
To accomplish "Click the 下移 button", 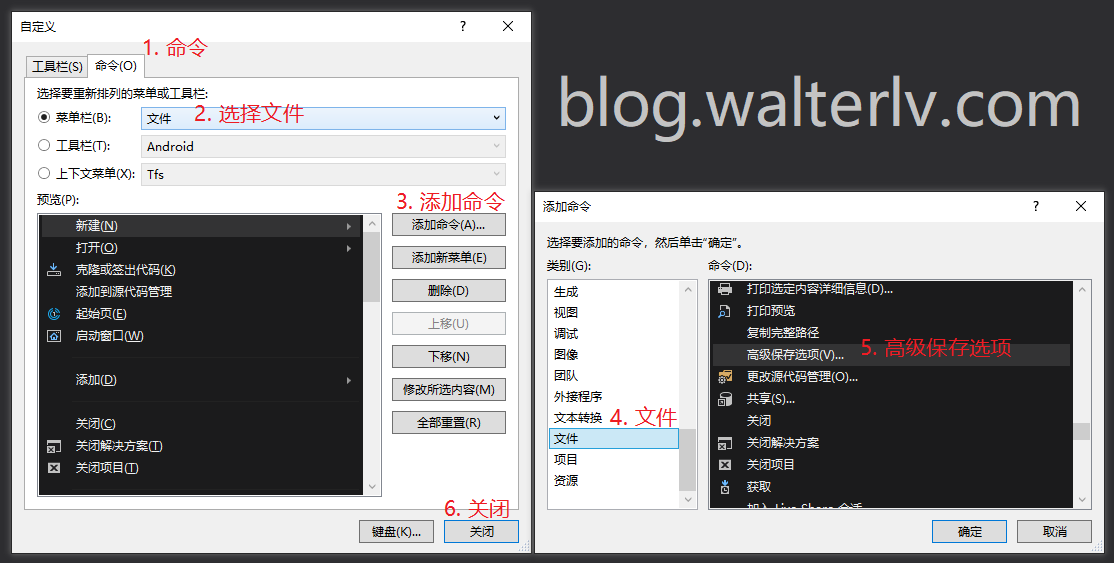I will click(449, 357).
